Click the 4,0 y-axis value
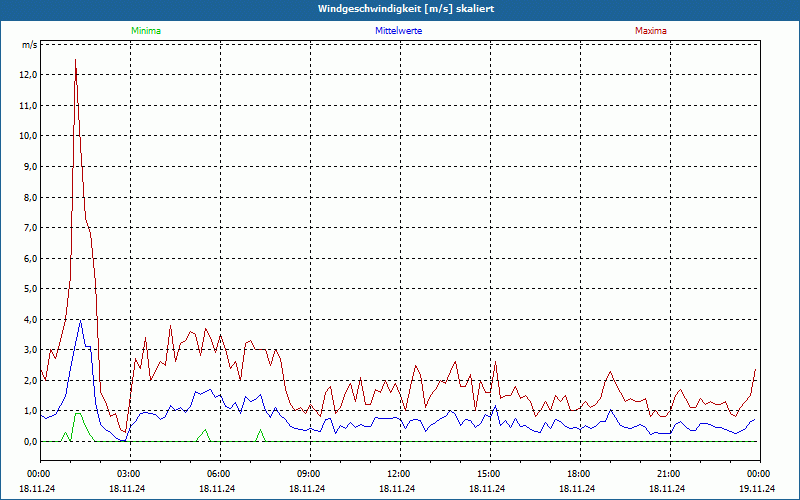 click(31, 319)
